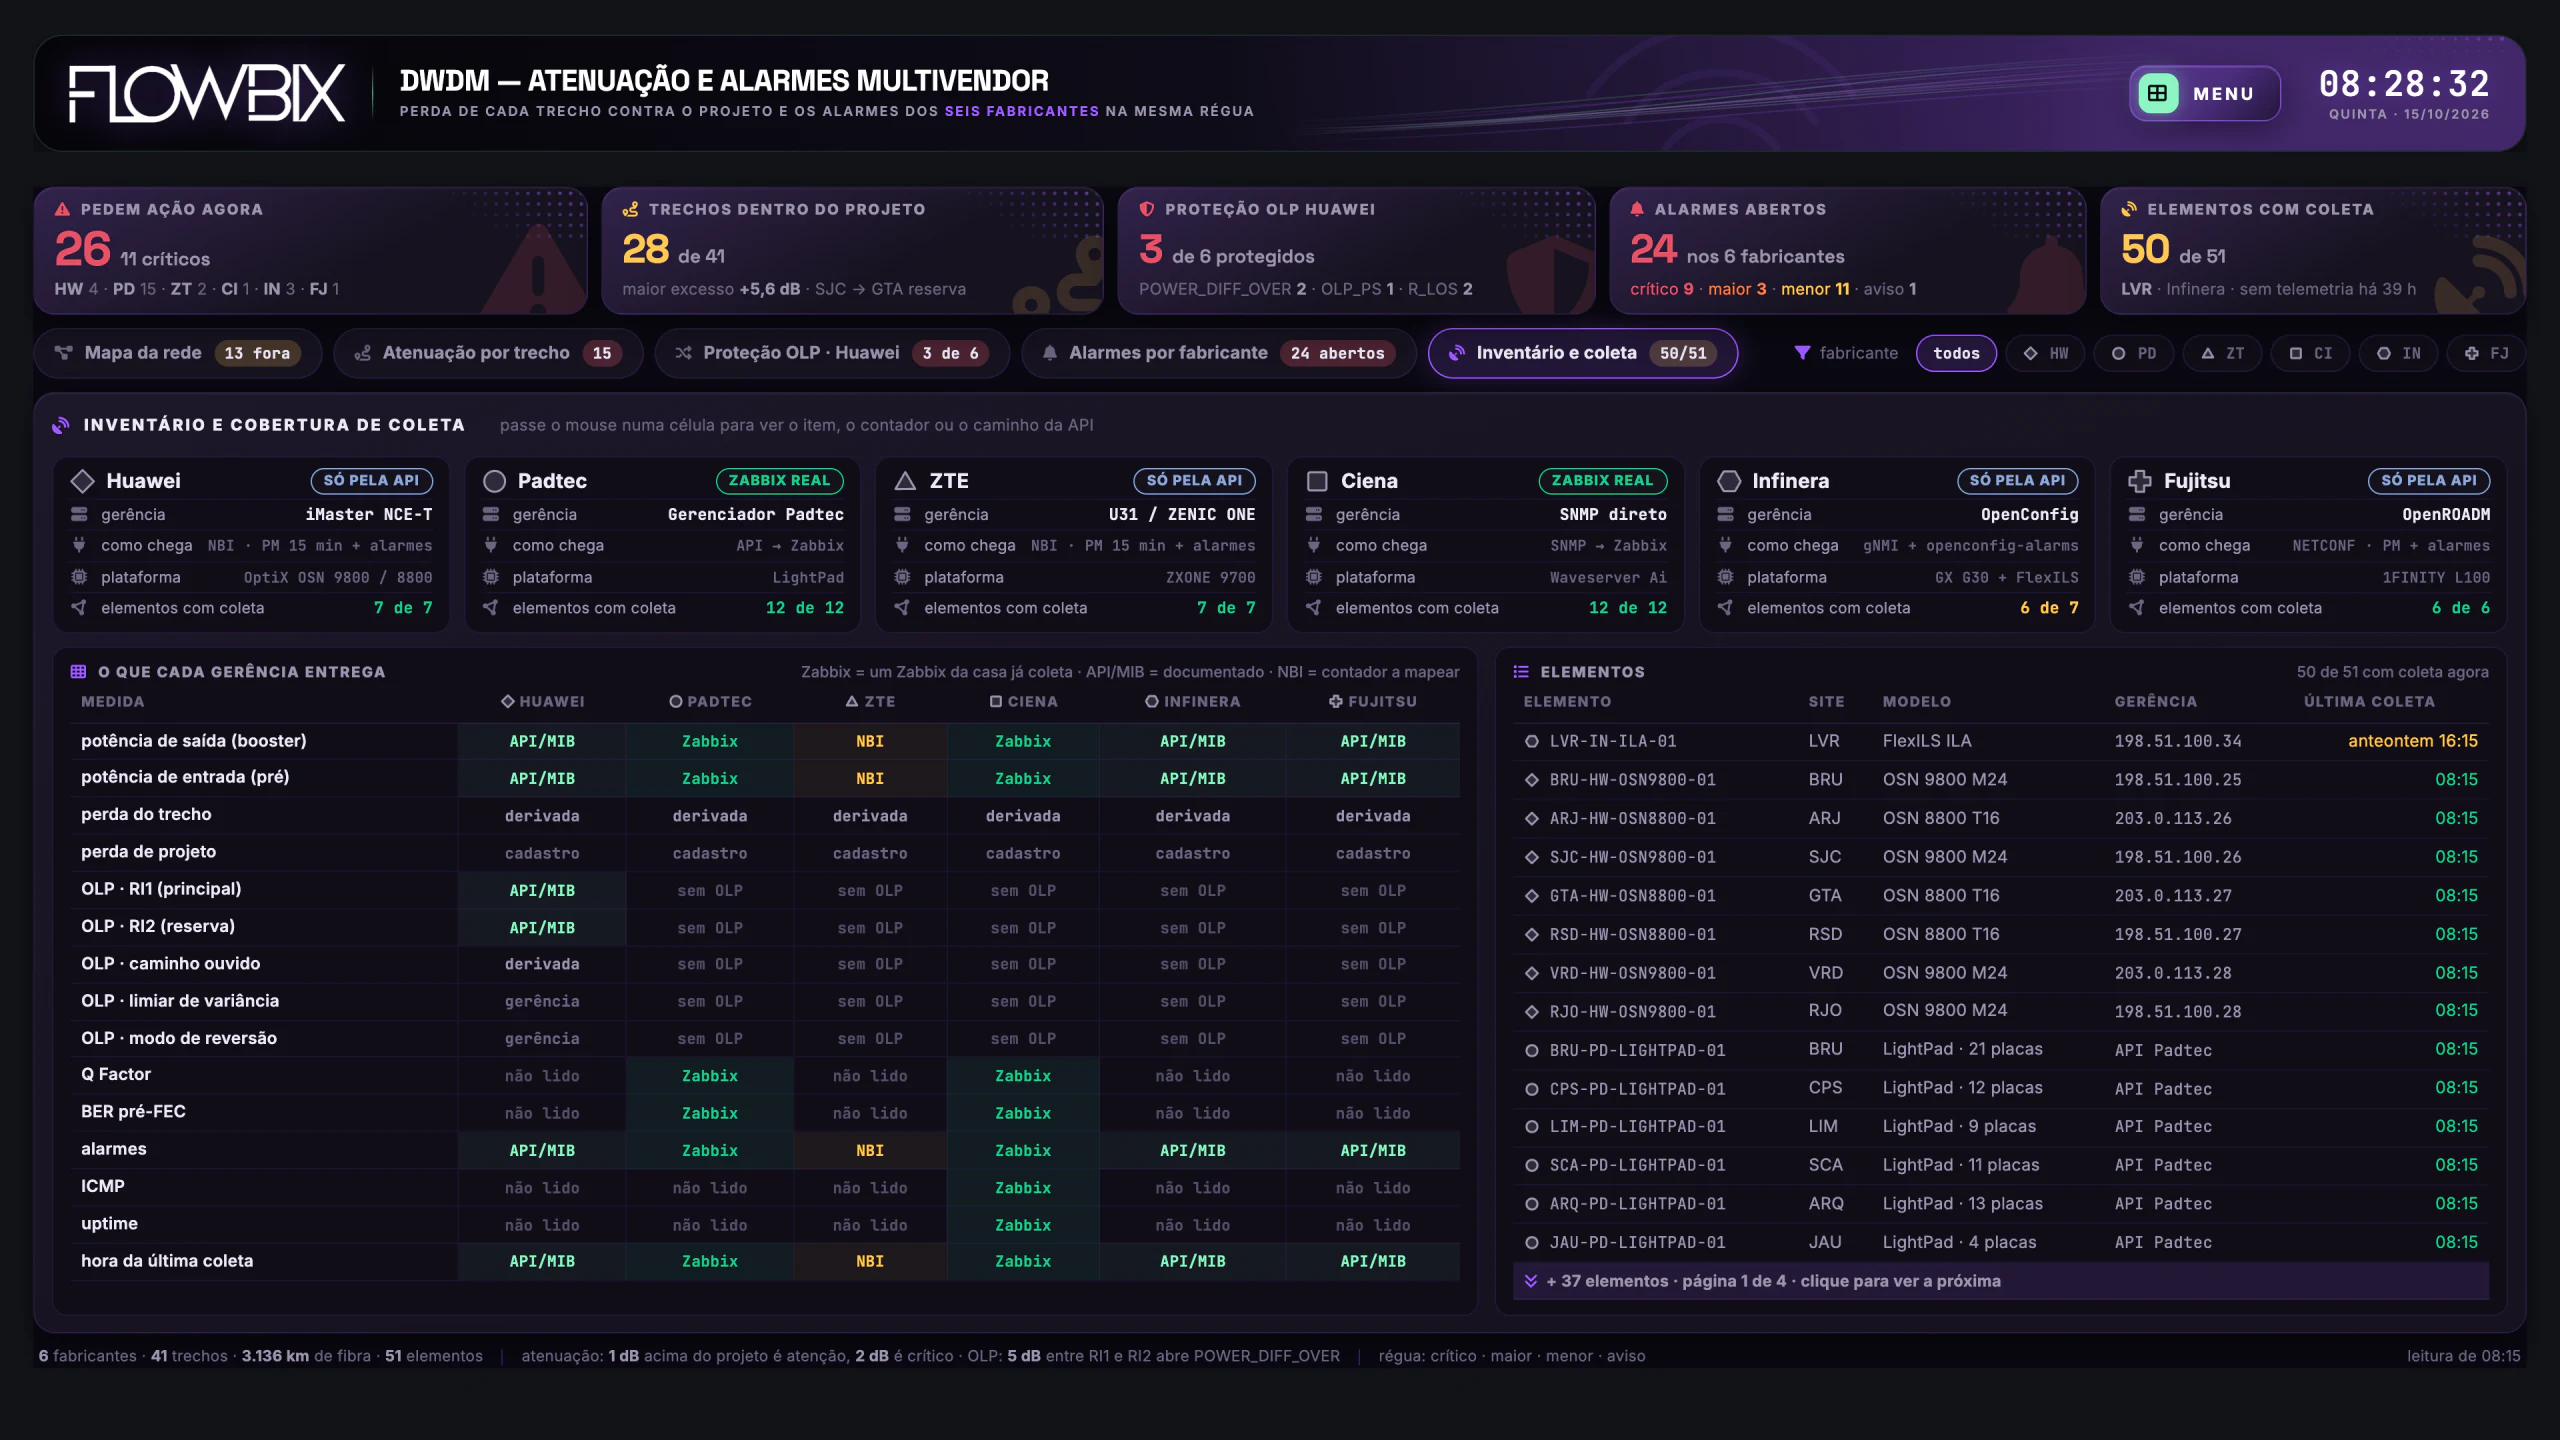This screenshot has width=2560, height=1440.
Task: Click the list icon beside ELEMENTOS heading
Action: [x=1521, y=672]
